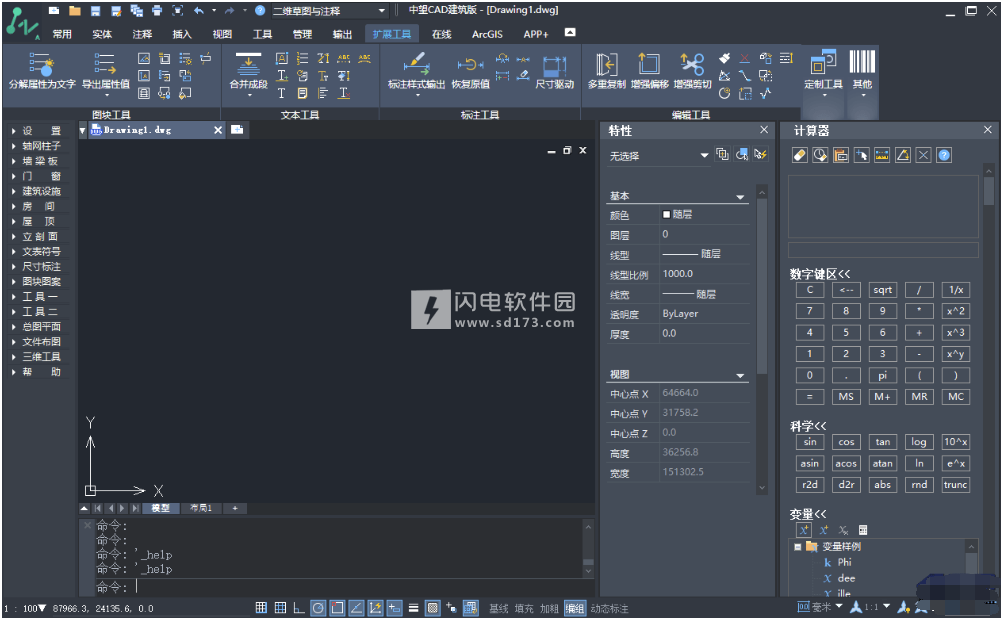Open the 无选择 selection dropdown
Viewport: 1001px width, 619px height.
[658, 156]
